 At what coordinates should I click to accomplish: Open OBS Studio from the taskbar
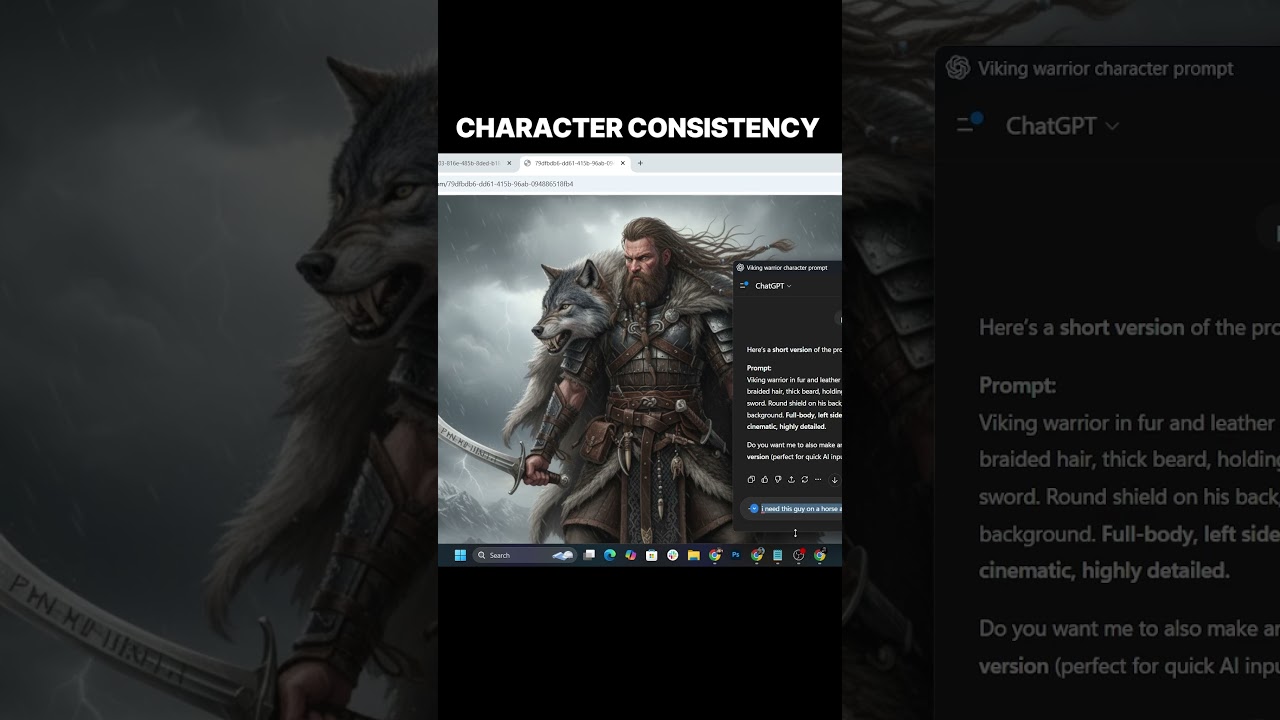[798, 555]
